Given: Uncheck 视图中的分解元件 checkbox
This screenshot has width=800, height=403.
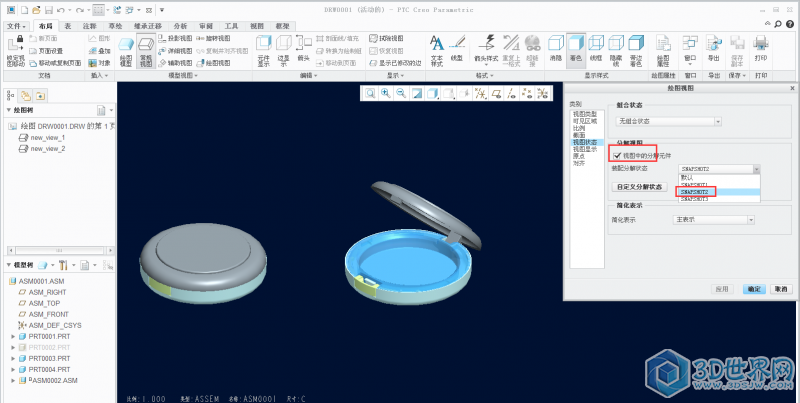Looking at the screenshot, I should coord(617,156).
